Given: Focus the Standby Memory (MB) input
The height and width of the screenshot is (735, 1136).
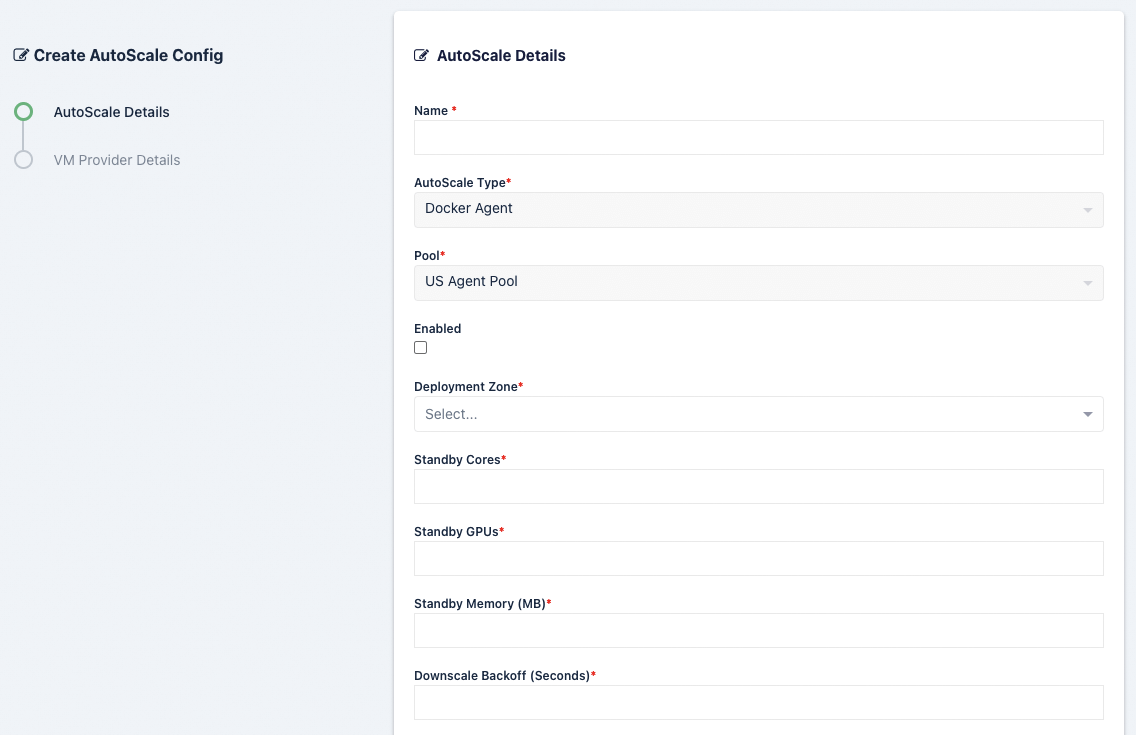Looking at the screenshot, I should [x=758, y=630].
